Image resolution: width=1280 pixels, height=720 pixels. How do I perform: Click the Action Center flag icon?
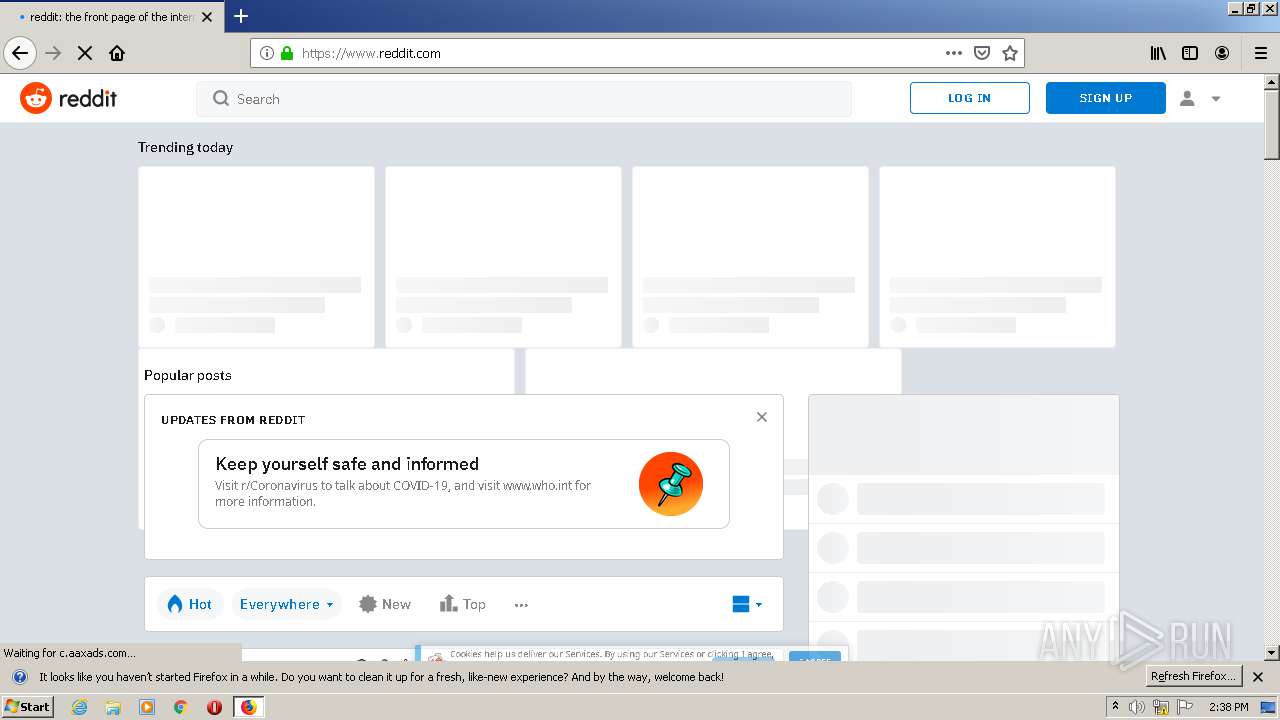[x=1185, y=707]
